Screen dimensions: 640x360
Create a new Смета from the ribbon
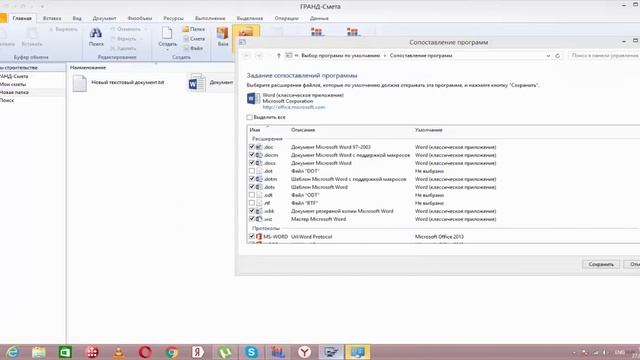pos(194,39)
